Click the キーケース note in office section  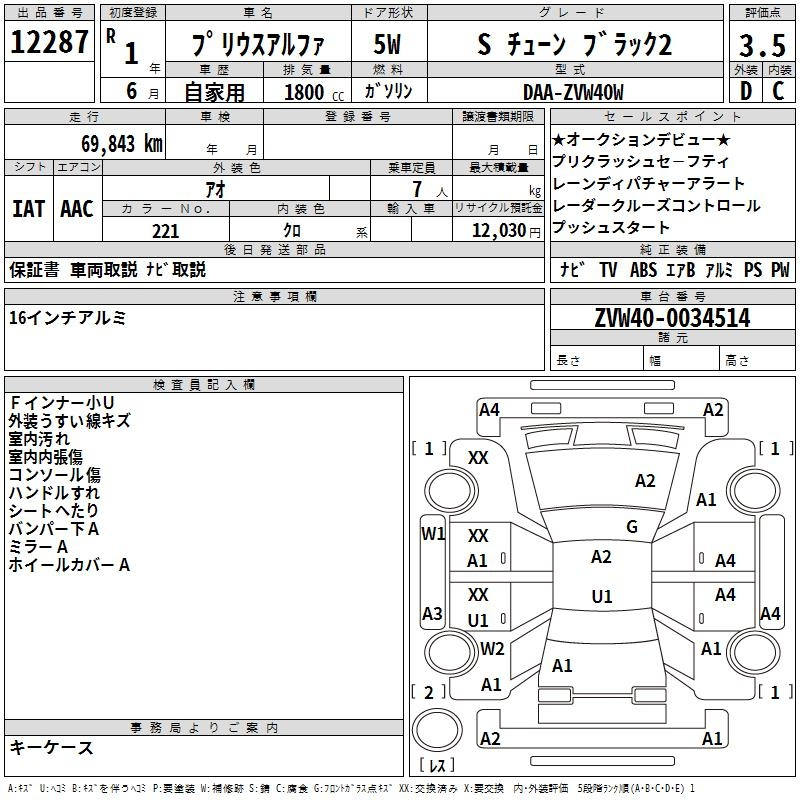coord(52,748)
